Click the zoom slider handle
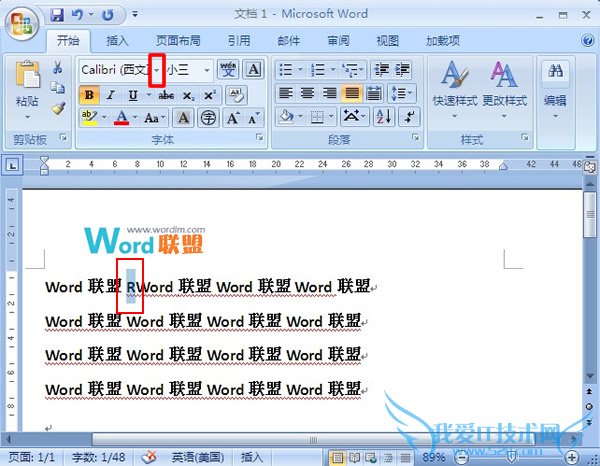The image size is (600, 466). click(511, 457)
